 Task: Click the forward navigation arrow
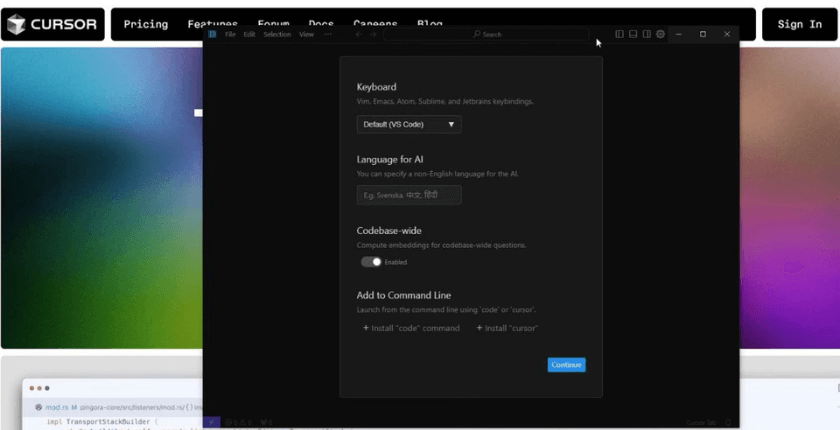coord(373,34)
